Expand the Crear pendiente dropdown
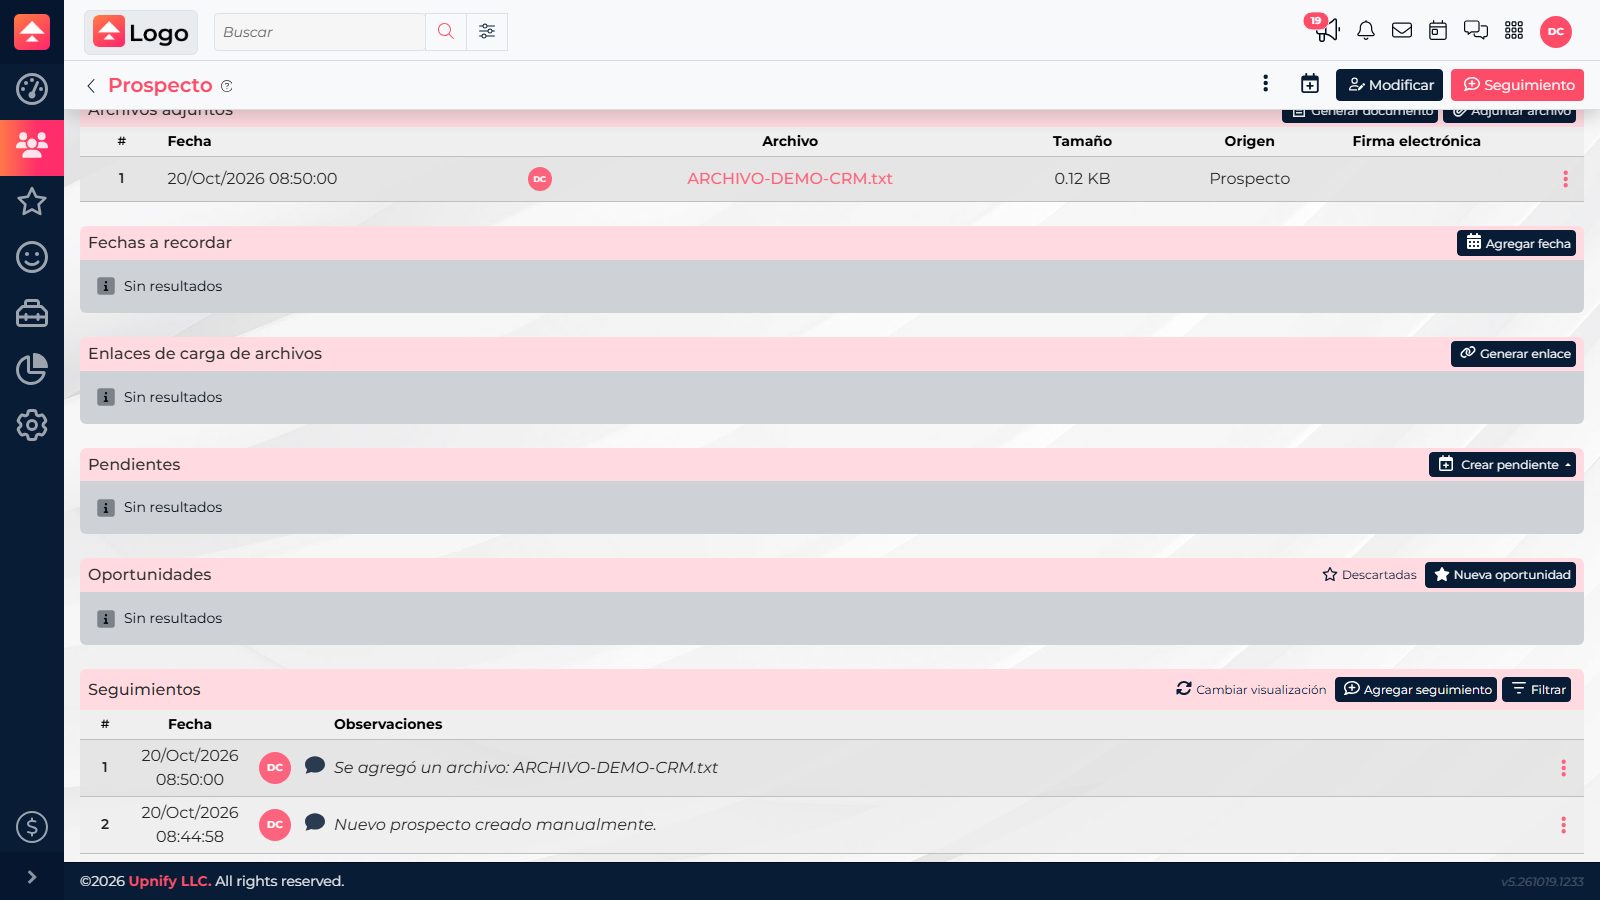 coord(1502,465)
